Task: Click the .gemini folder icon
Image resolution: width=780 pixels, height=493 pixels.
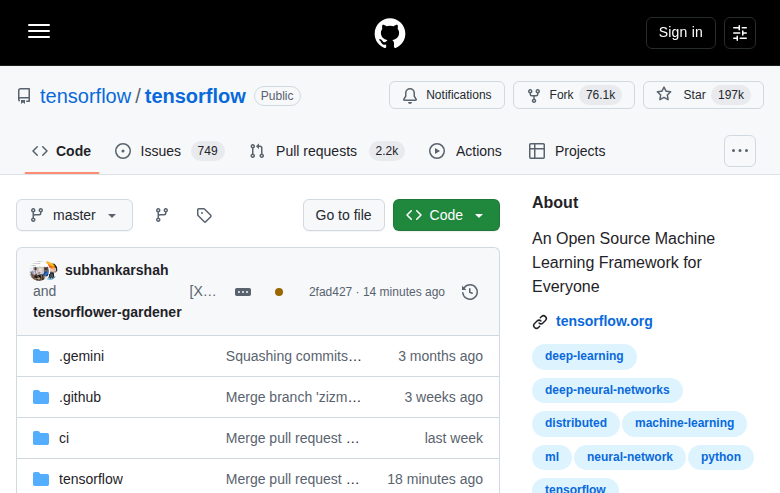Action: tap(41, 356)
